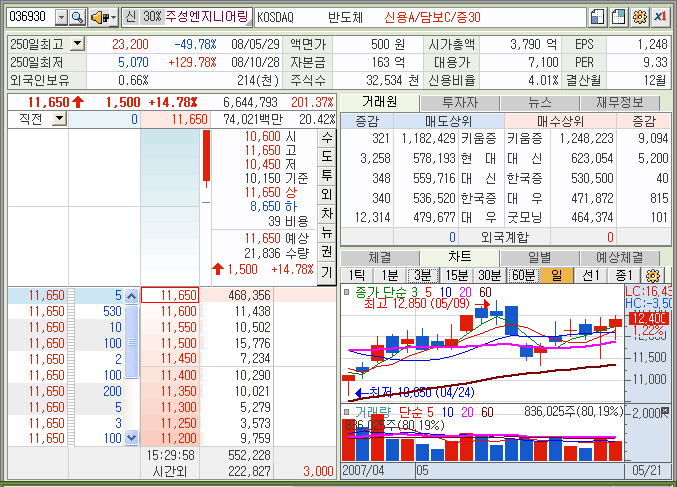Toggle the 60분 chart interval button
This screenshot has width=677, height=487.
tap(522, 275)
